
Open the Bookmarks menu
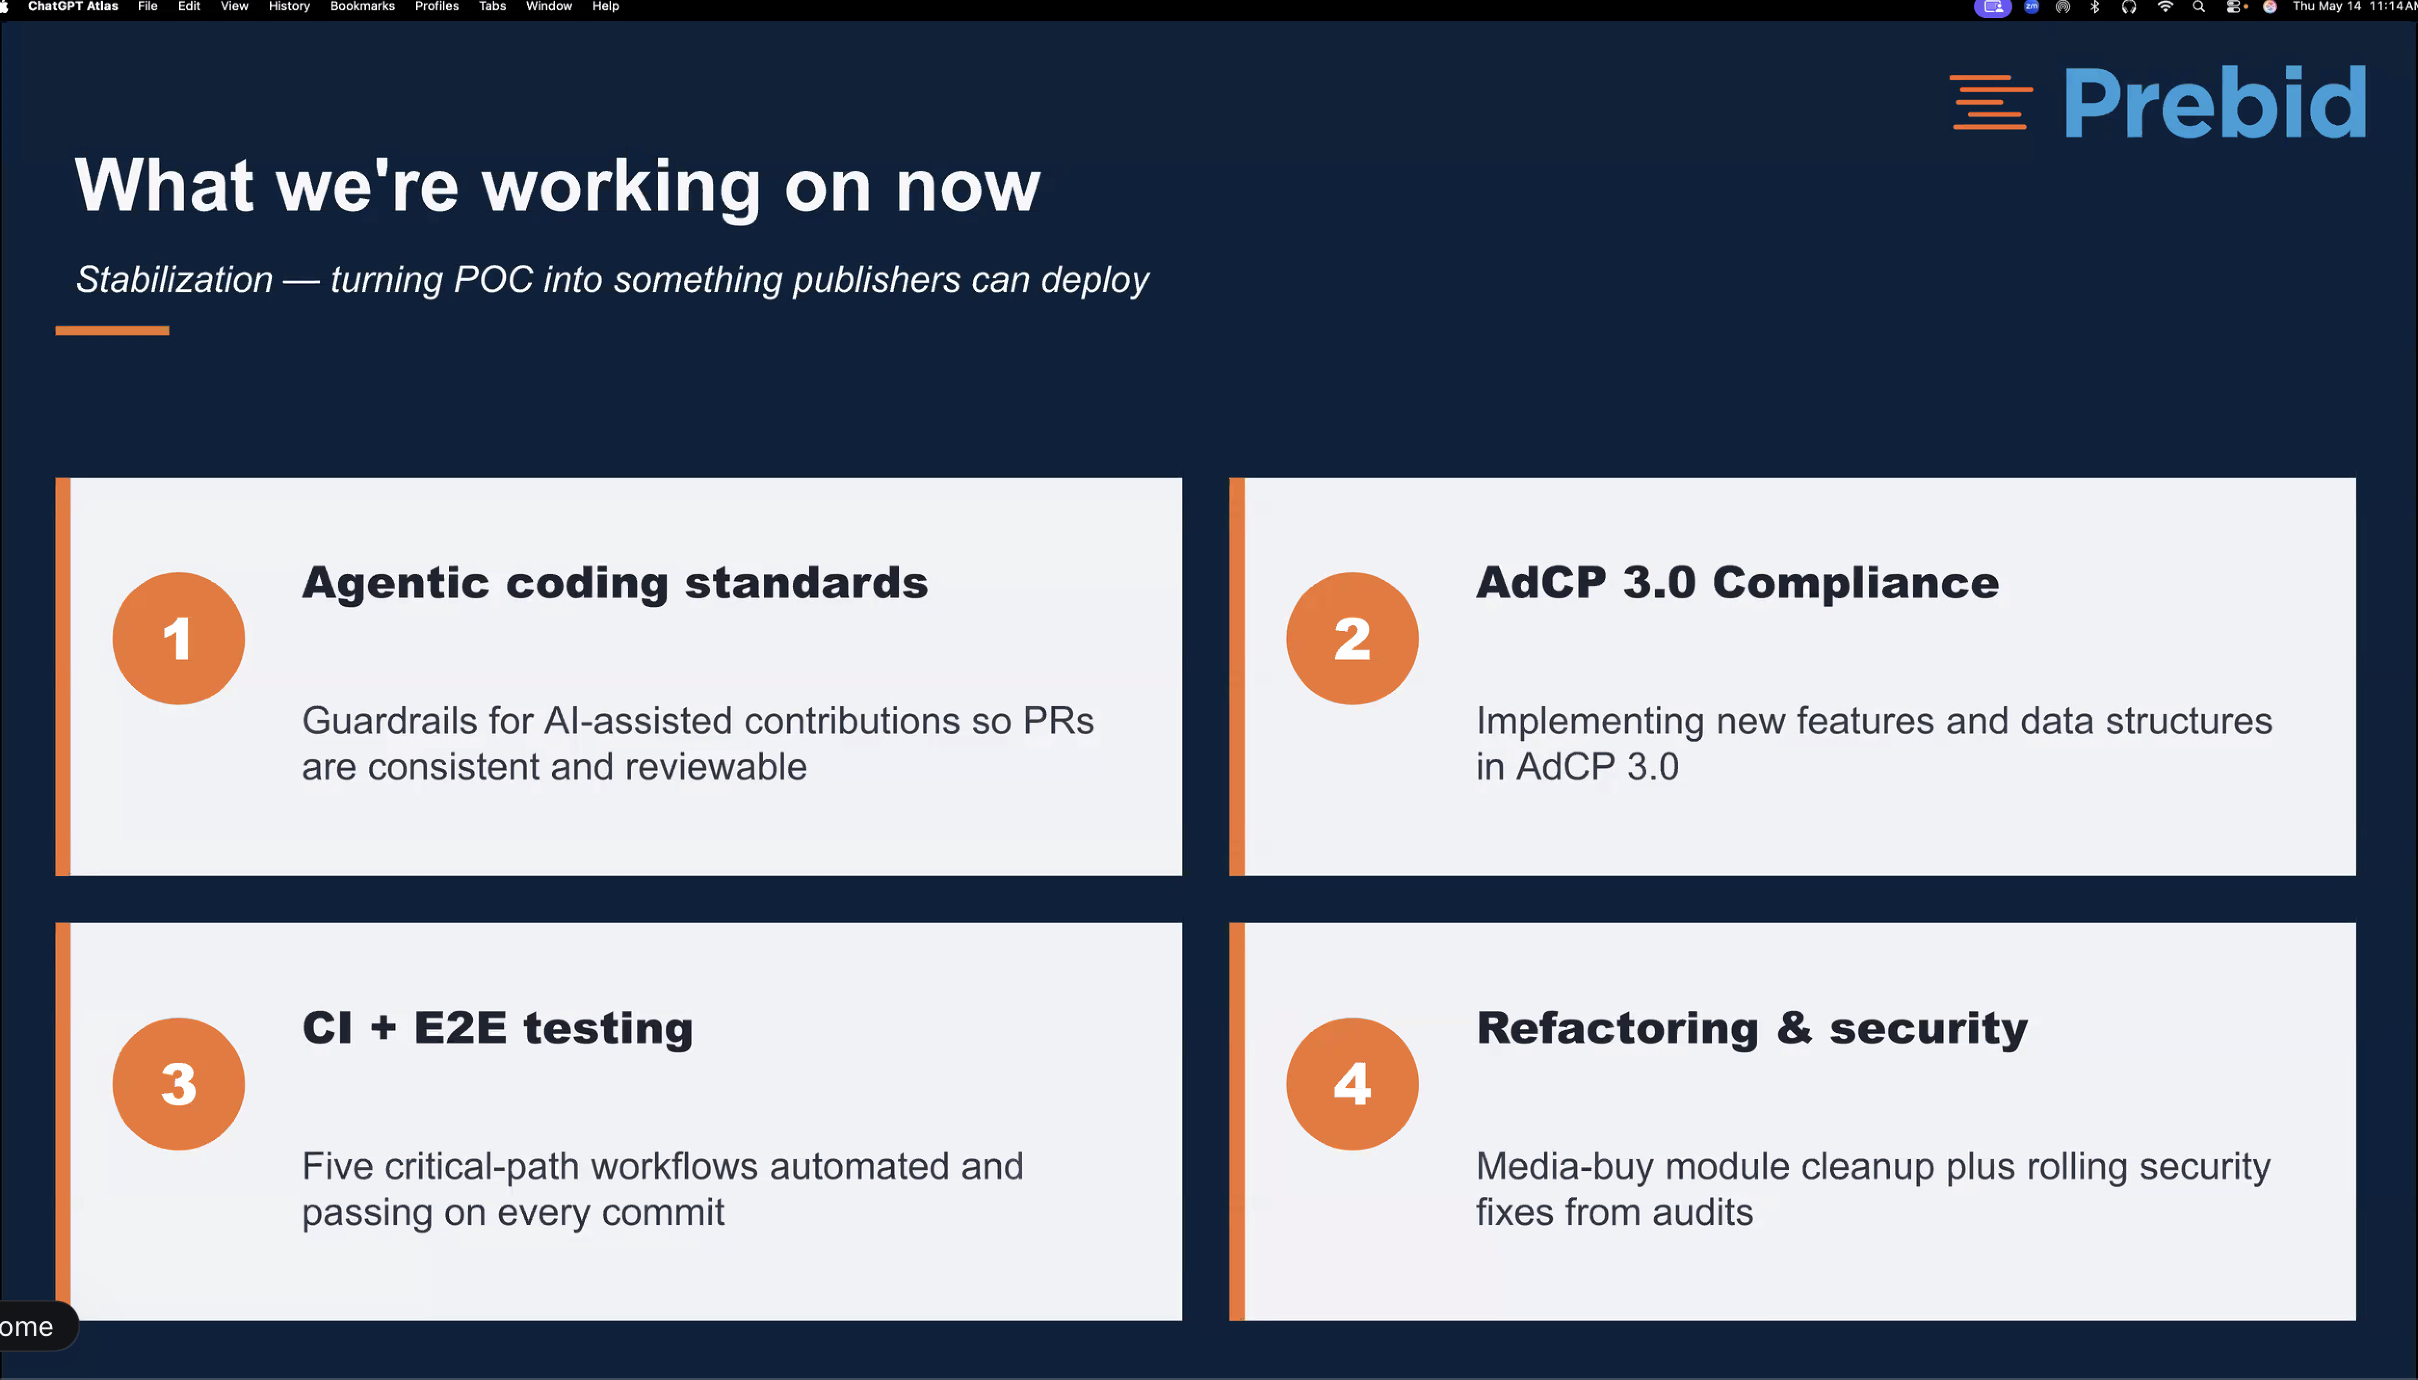point(362,7)
